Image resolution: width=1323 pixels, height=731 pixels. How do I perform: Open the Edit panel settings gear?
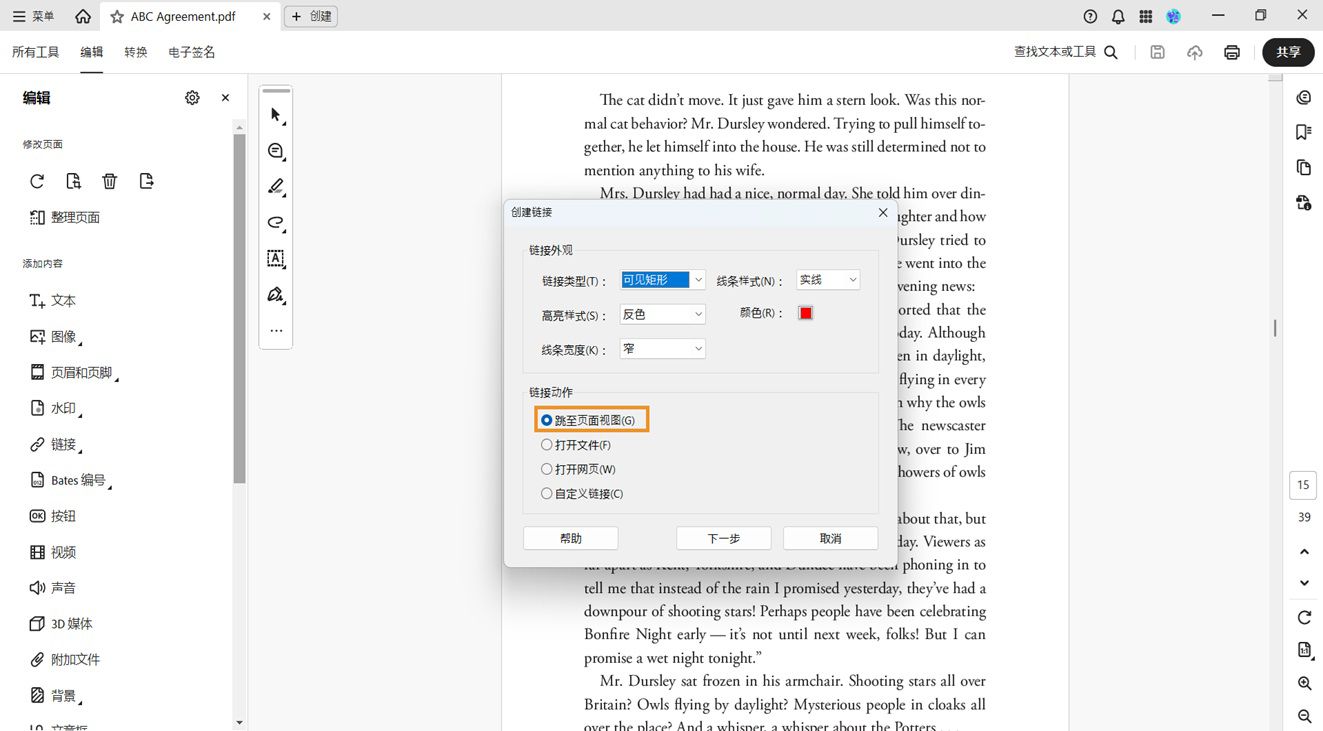(x=192, y=97)
